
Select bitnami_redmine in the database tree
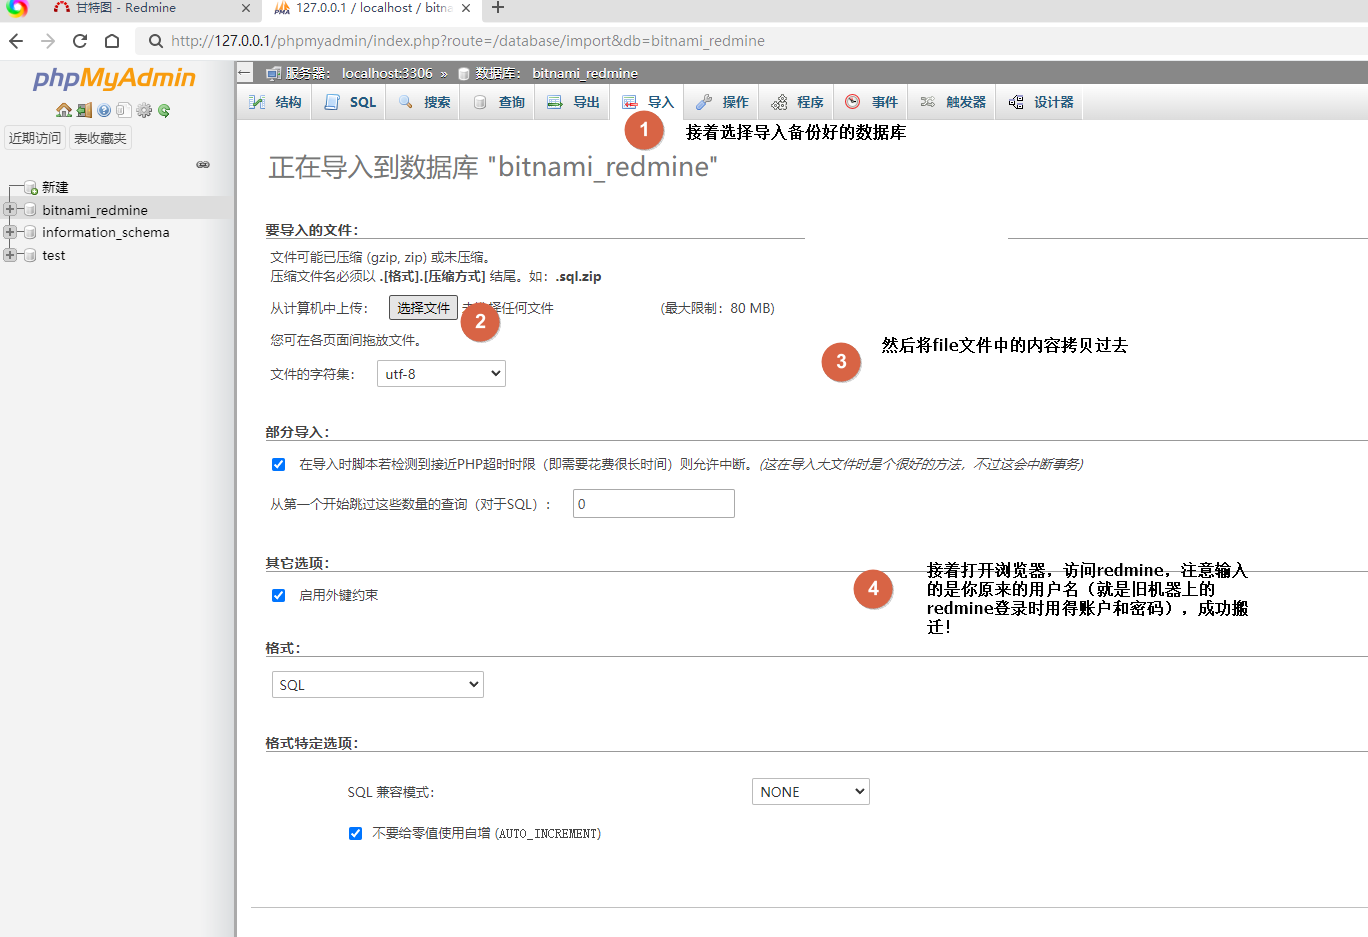pyautogui.click(x=95, y=210)
